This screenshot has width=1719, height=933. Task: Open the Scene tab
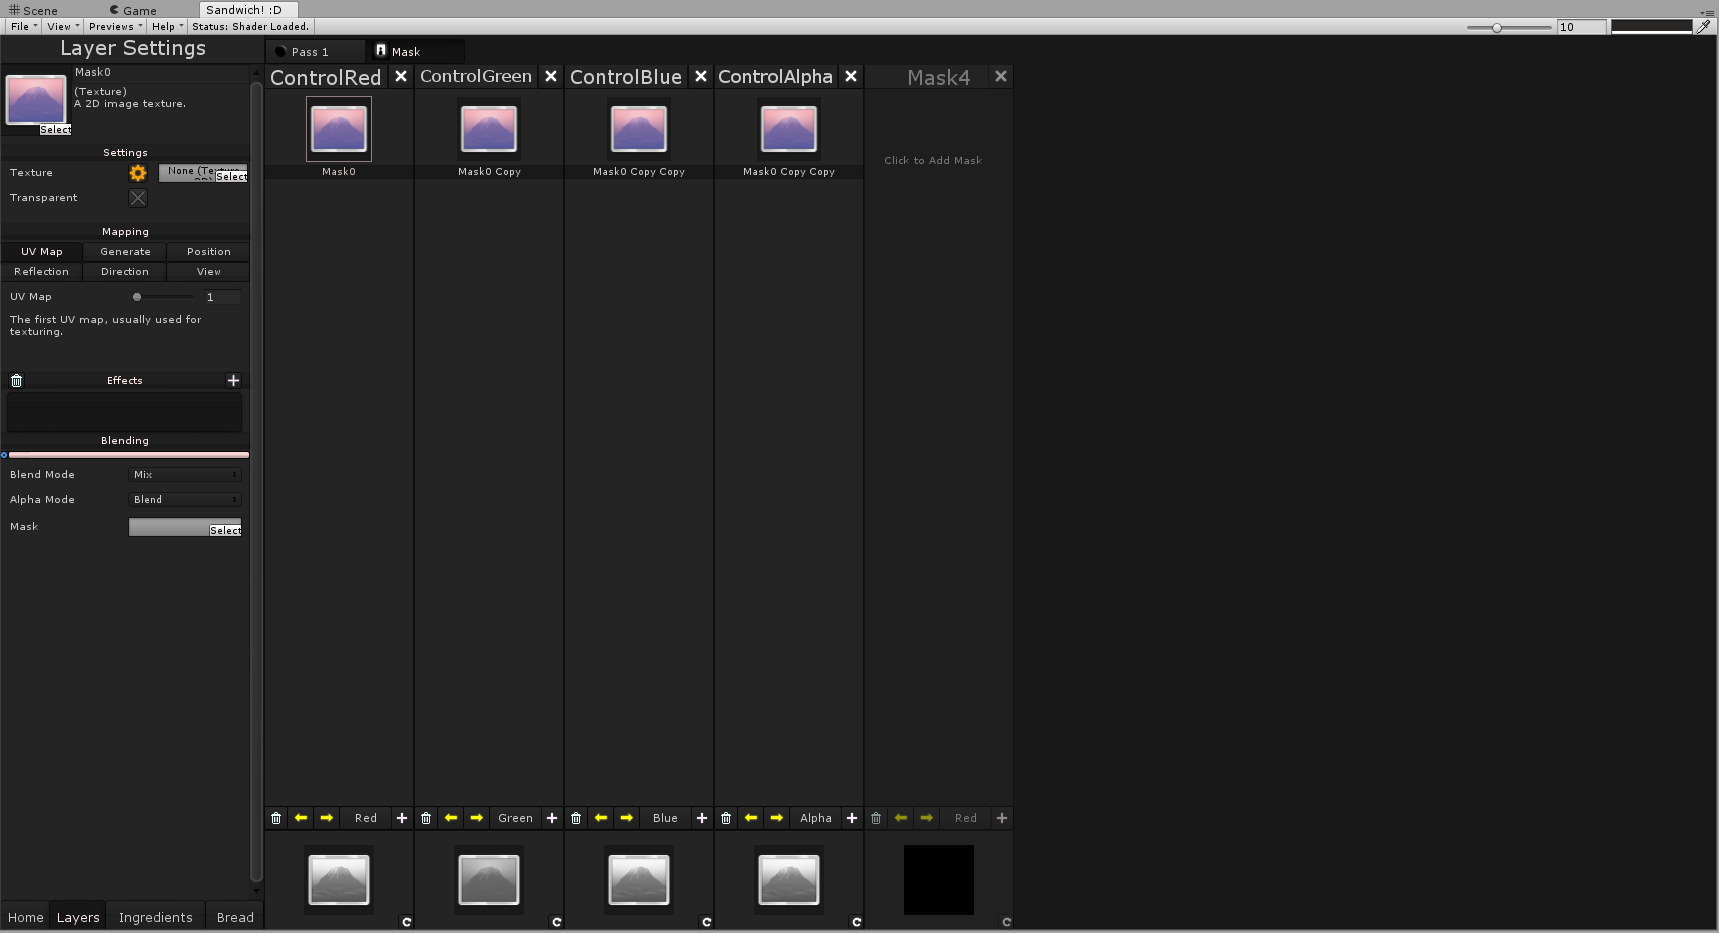(34, 10)
